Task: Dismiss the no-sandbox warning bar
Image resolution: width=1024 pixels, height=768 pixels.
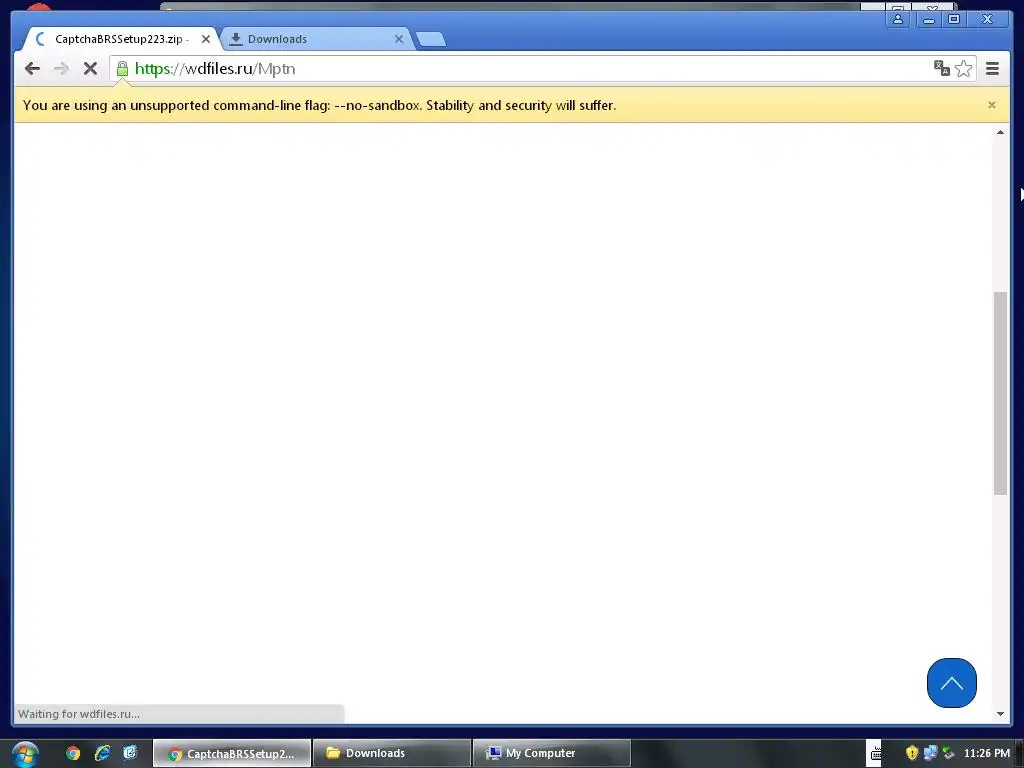Action: tap(991, 105)
